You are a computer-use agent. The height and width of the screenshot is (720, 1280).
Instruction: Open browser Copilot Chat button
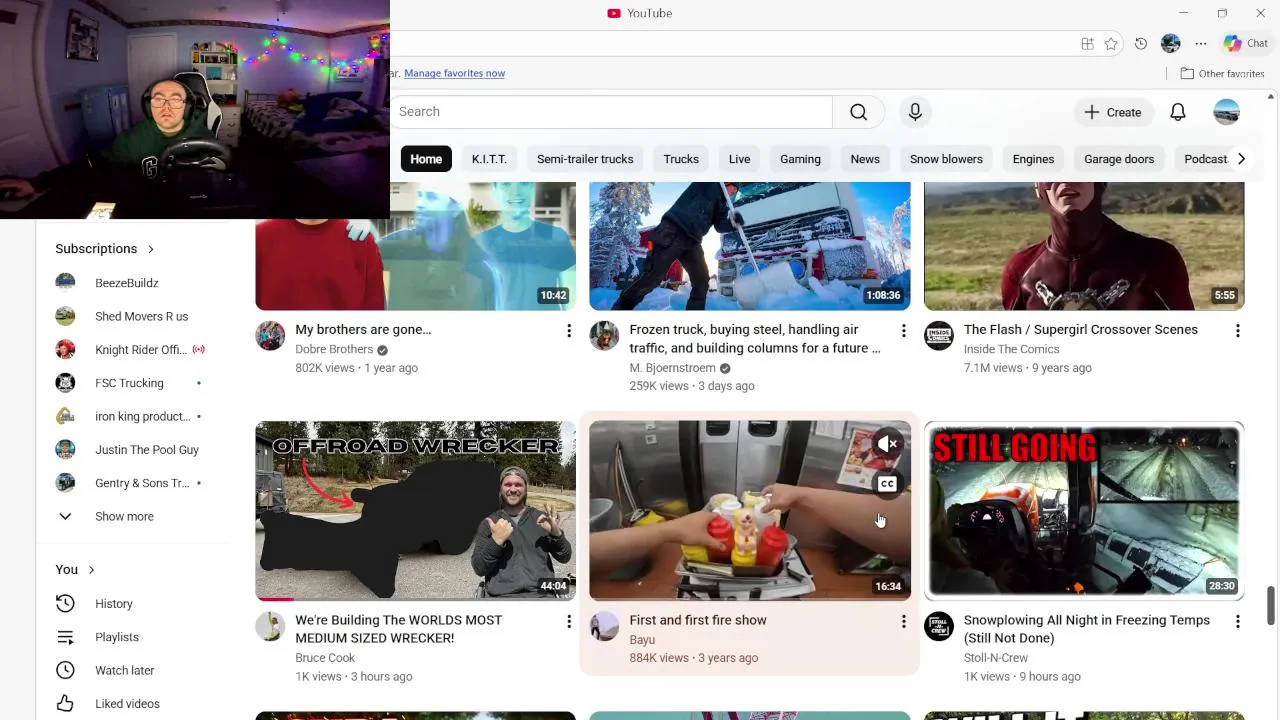pos(1246,43)
